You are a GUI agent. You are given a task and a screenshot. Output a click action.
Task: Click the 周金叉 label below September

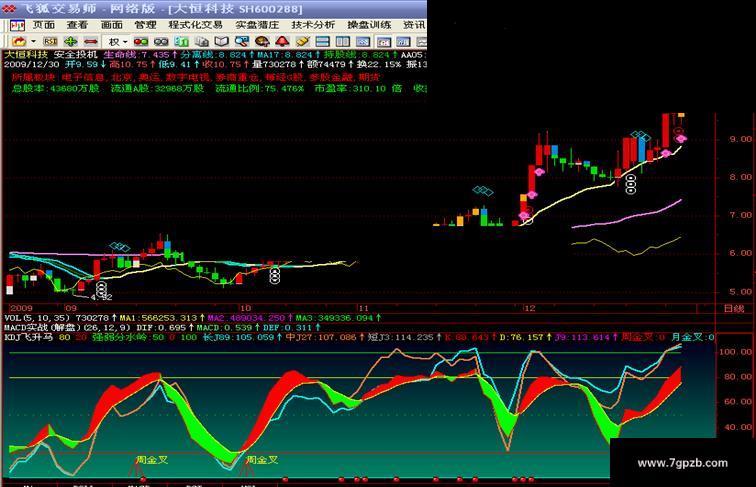pyautogui.click(x=152, y=460)
